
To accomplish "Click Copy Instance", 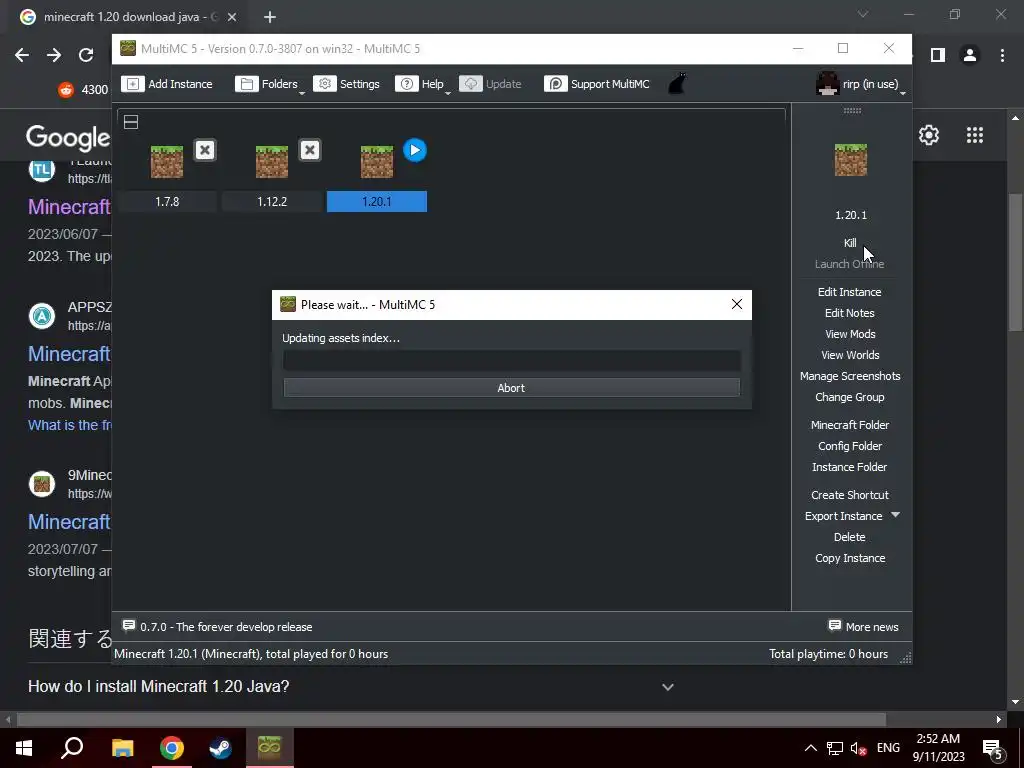I will 850,558.
